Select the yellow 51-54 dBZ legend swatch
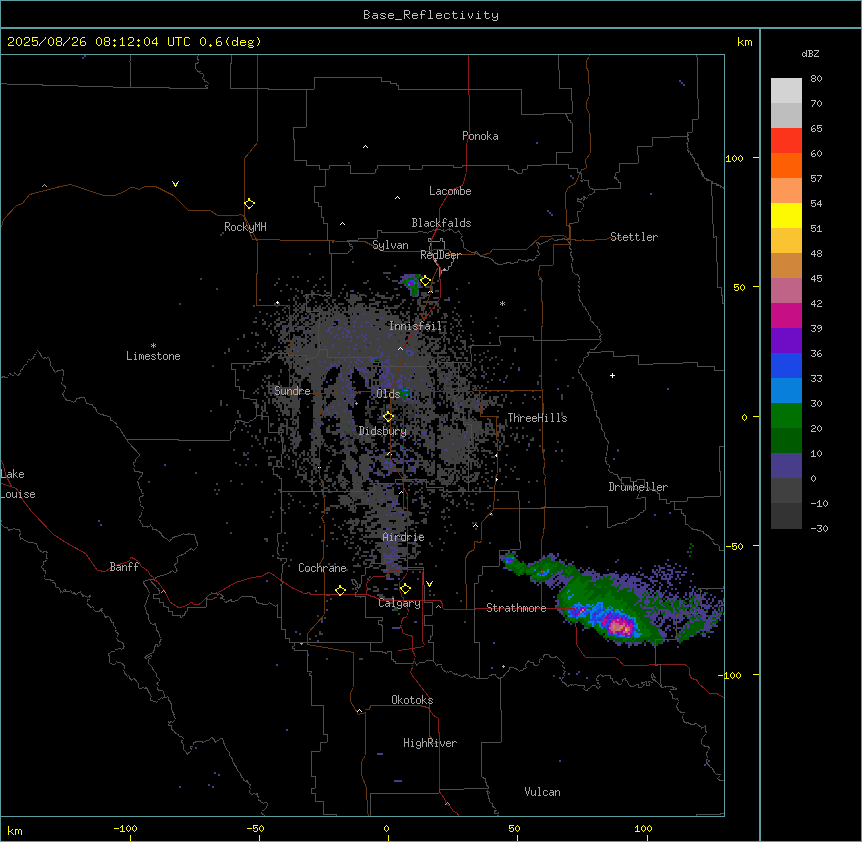The image size is (862, 842). tap(786, 215)
